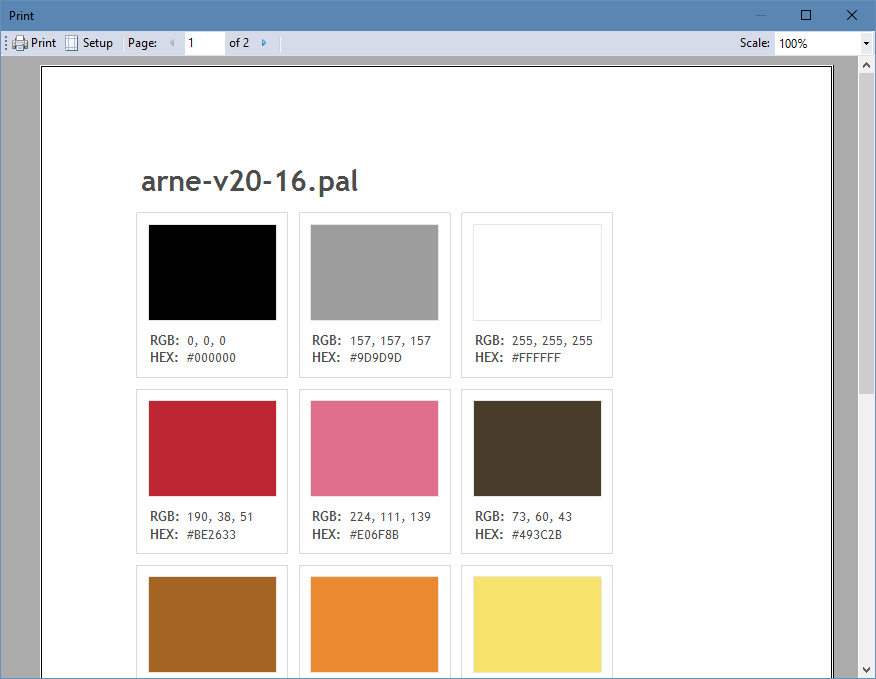The image size is (876, 679).
Task: Click text 'HEX: #E06F8B'
Action: (355, 534)
